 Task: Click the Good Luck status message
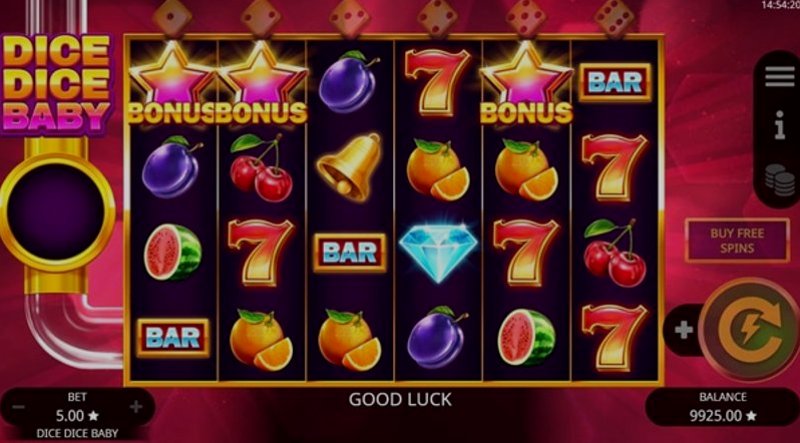pyautogui.click(x=400, y=399)
